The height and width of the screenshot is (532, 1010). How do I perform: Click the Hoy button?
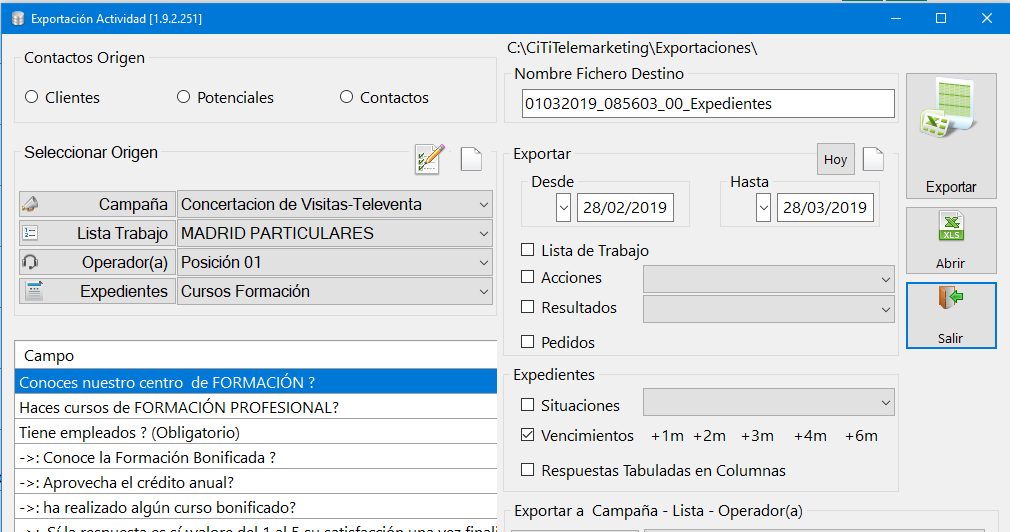tap(835, 159)
